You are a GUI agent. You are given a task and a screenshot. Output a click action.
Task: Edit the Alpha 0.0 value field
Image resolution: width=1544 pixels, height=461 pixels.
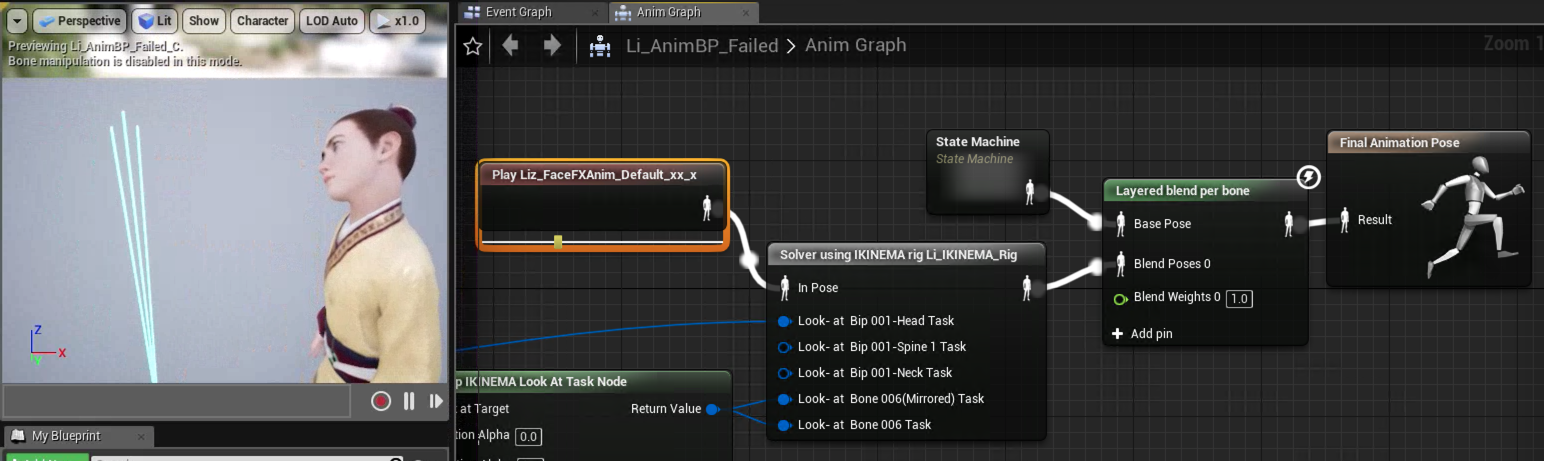click(x=529, y=436)
